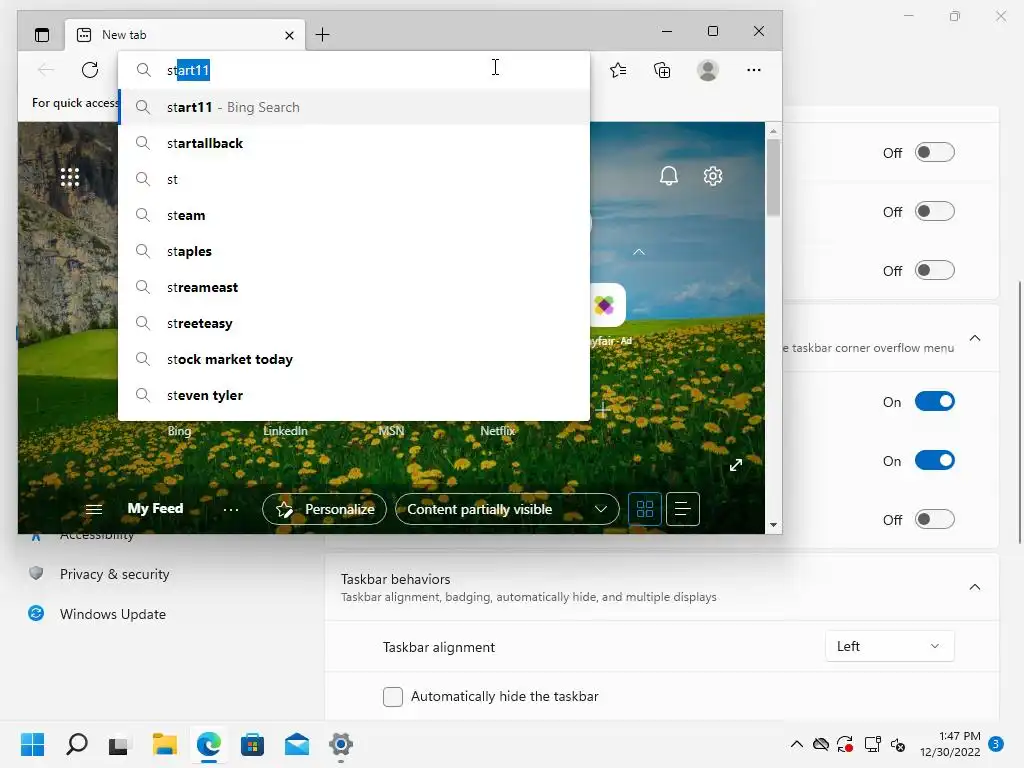Click the cloud sync tray icon
Viewport: 1024px width, 768px height.
coord(821,744)
